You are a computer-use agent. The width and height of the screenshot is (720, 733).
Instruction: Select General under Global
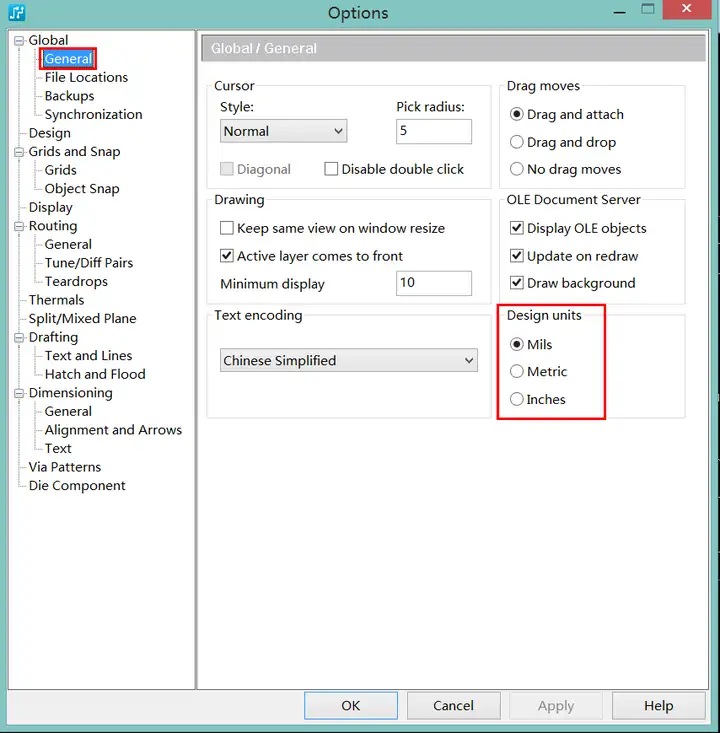[68, 58]
